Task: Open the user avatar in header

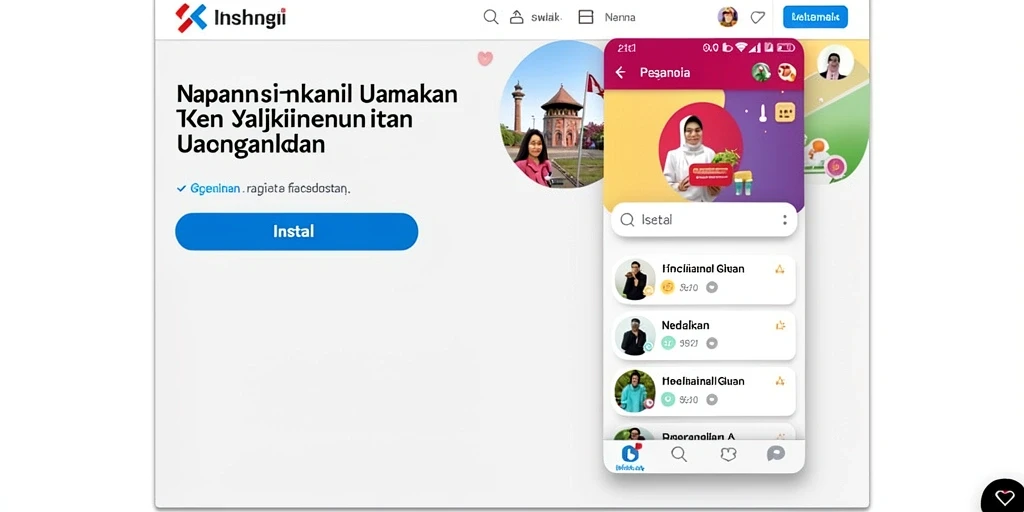Action: pyautogui.click(x=728, y=17)
